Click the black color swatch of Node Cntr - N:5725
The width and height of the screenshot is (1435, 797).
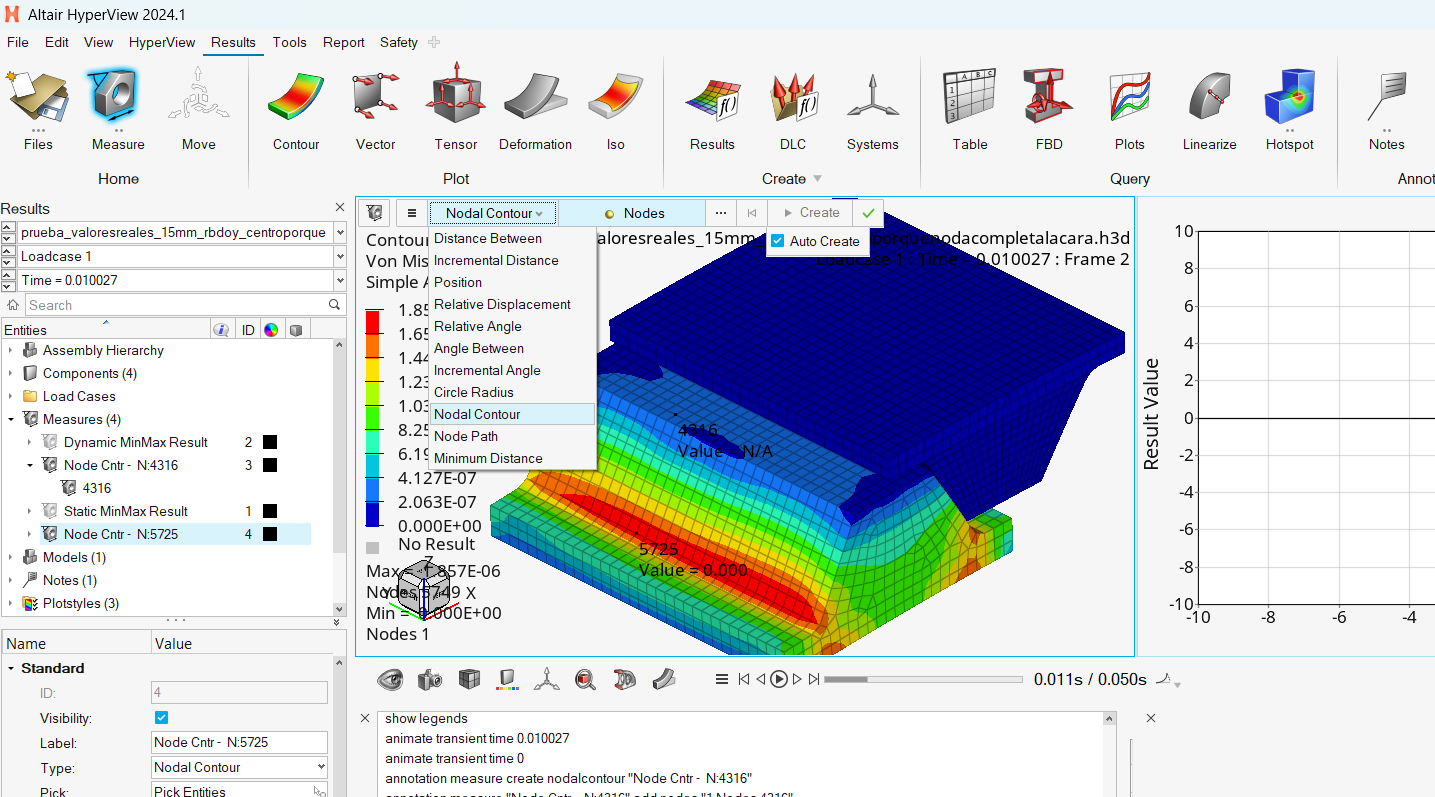(270, 534)
